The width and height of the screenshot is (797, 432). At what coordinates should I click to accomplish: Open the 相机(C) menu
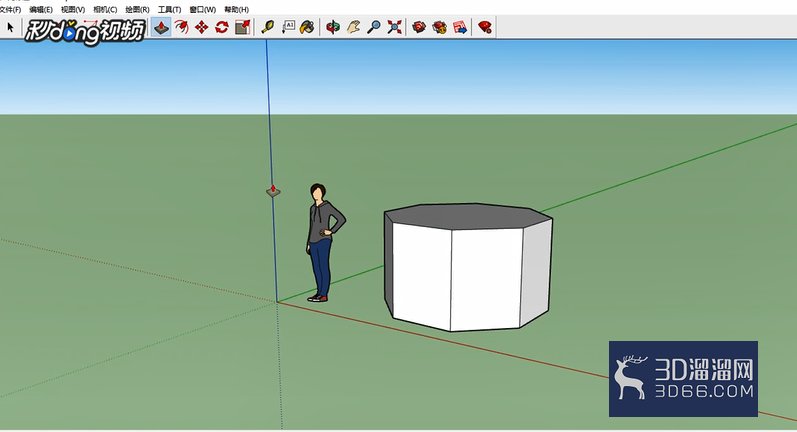point(105,10)
